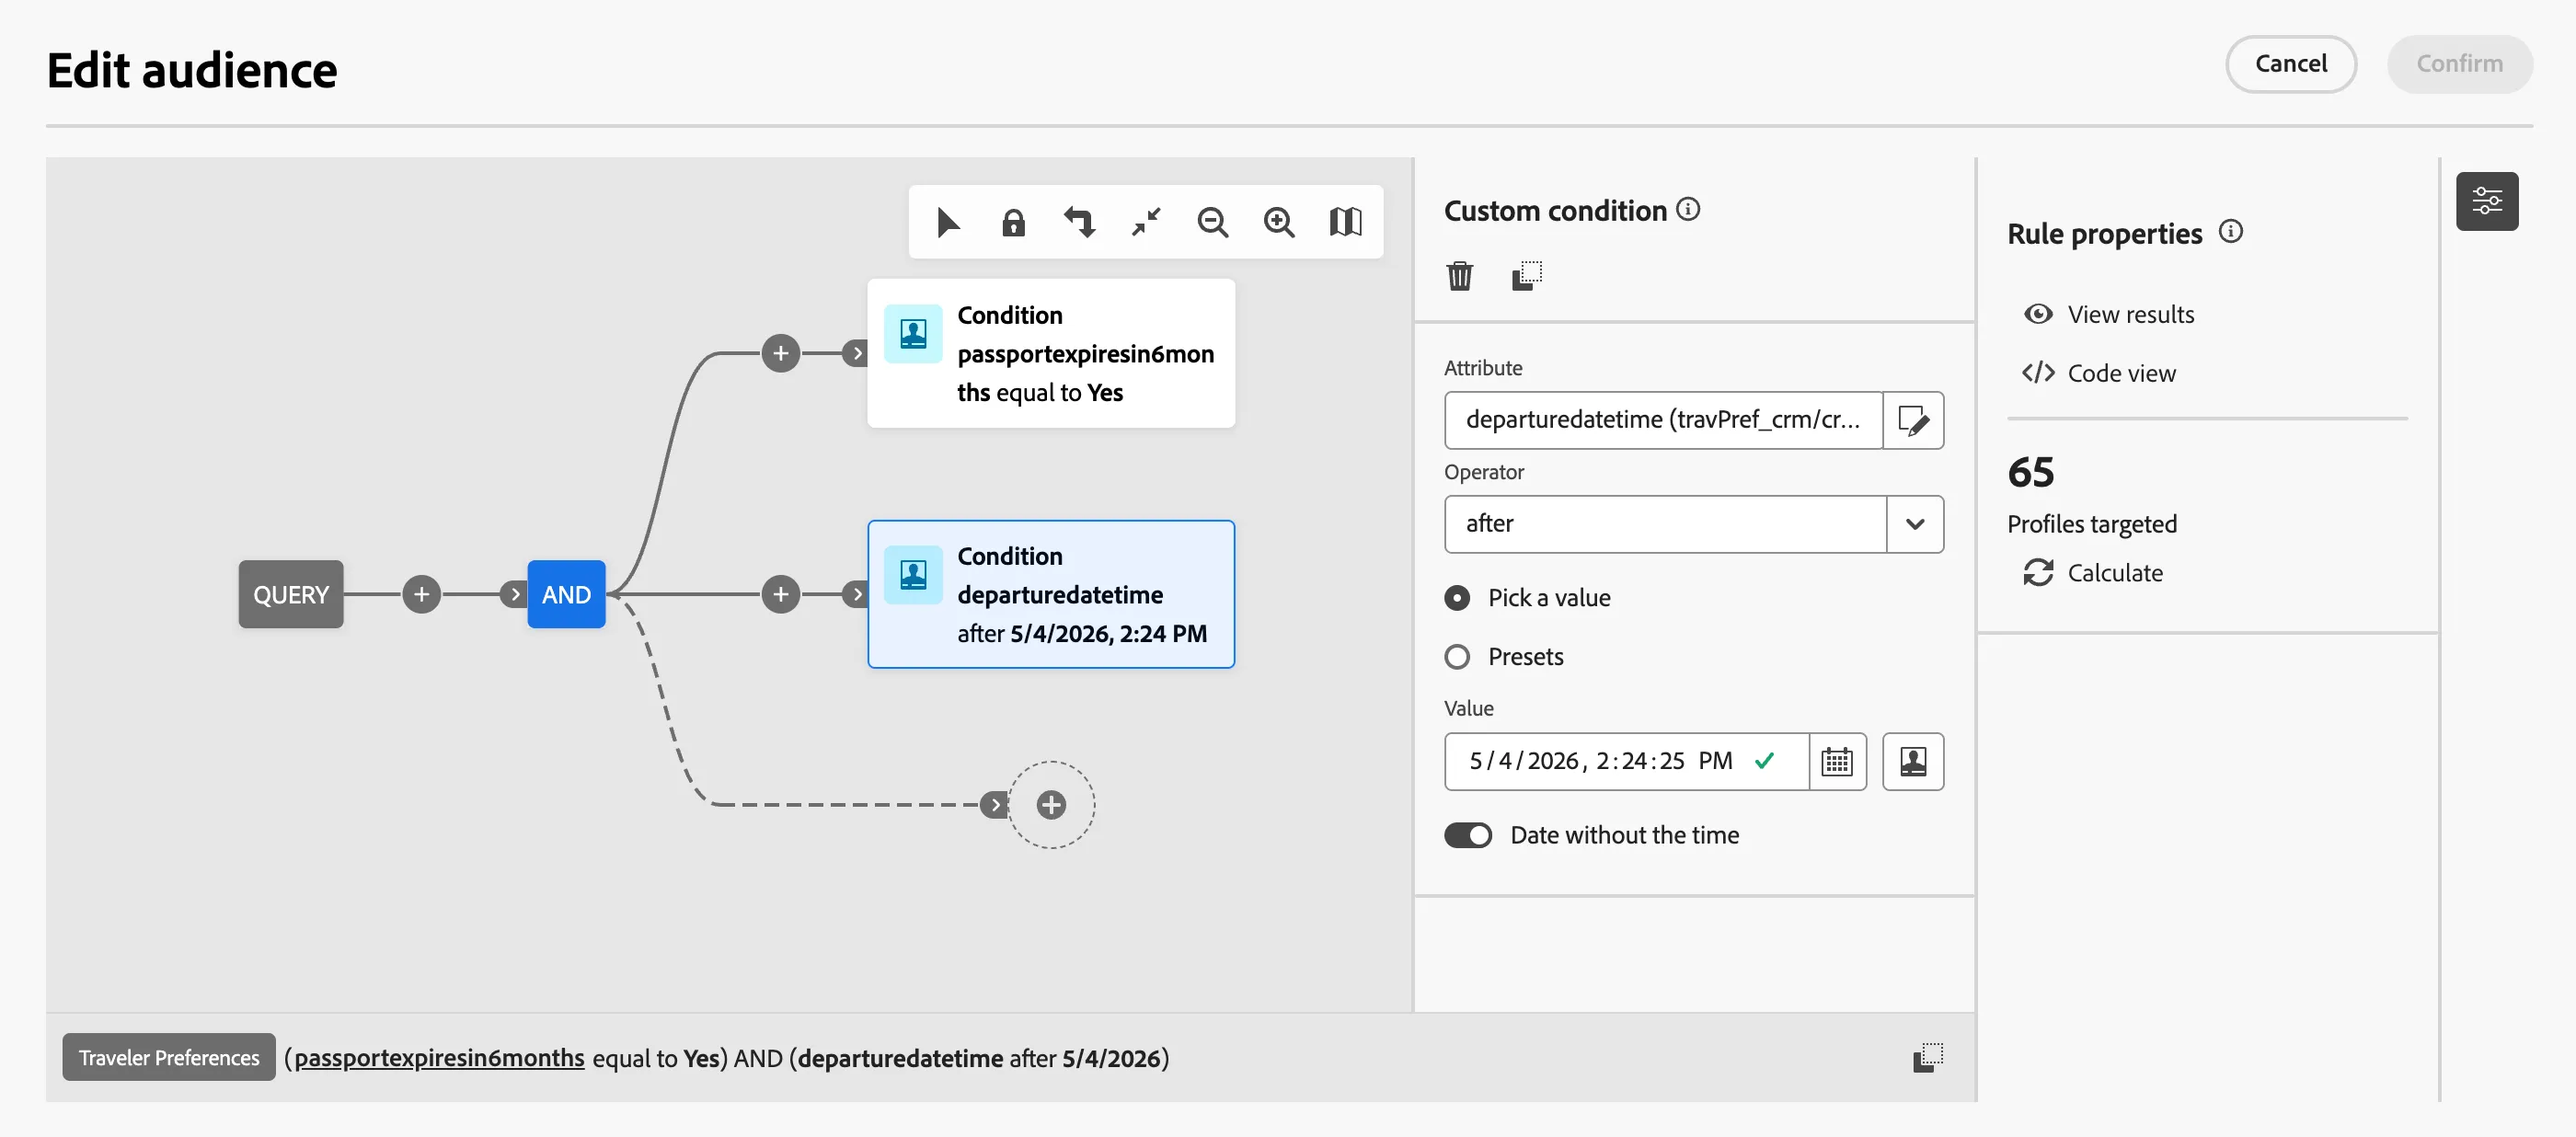Click the Traveler Preferences tag
The width and height of the screenshot is (2576, 1137).
(x=169, y=1058)
